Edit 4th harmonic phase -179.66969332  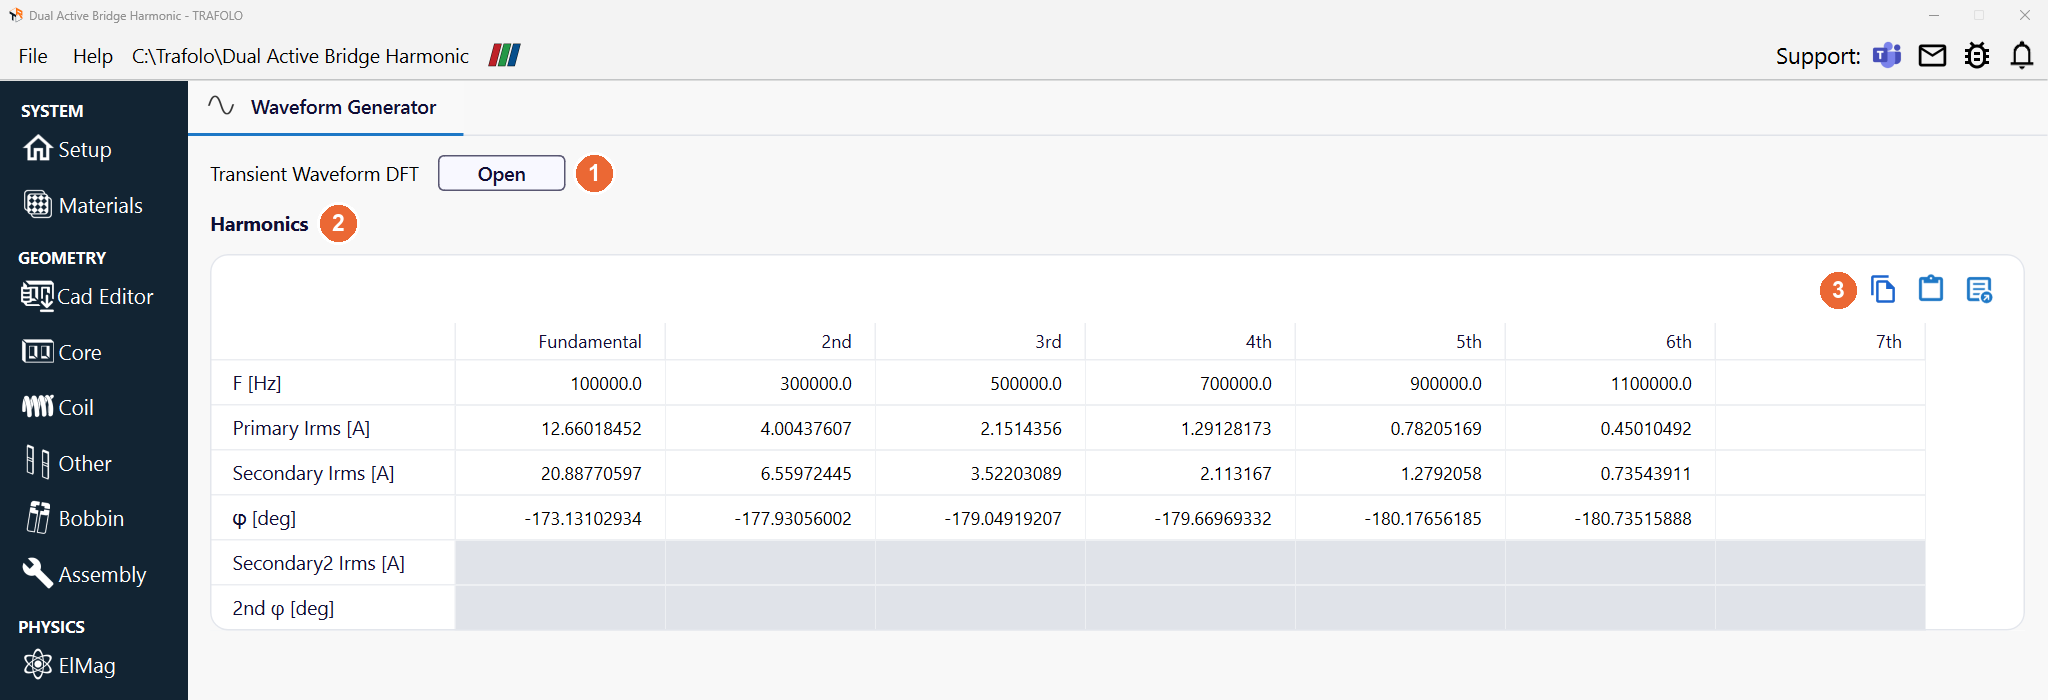click(1190, 518)
